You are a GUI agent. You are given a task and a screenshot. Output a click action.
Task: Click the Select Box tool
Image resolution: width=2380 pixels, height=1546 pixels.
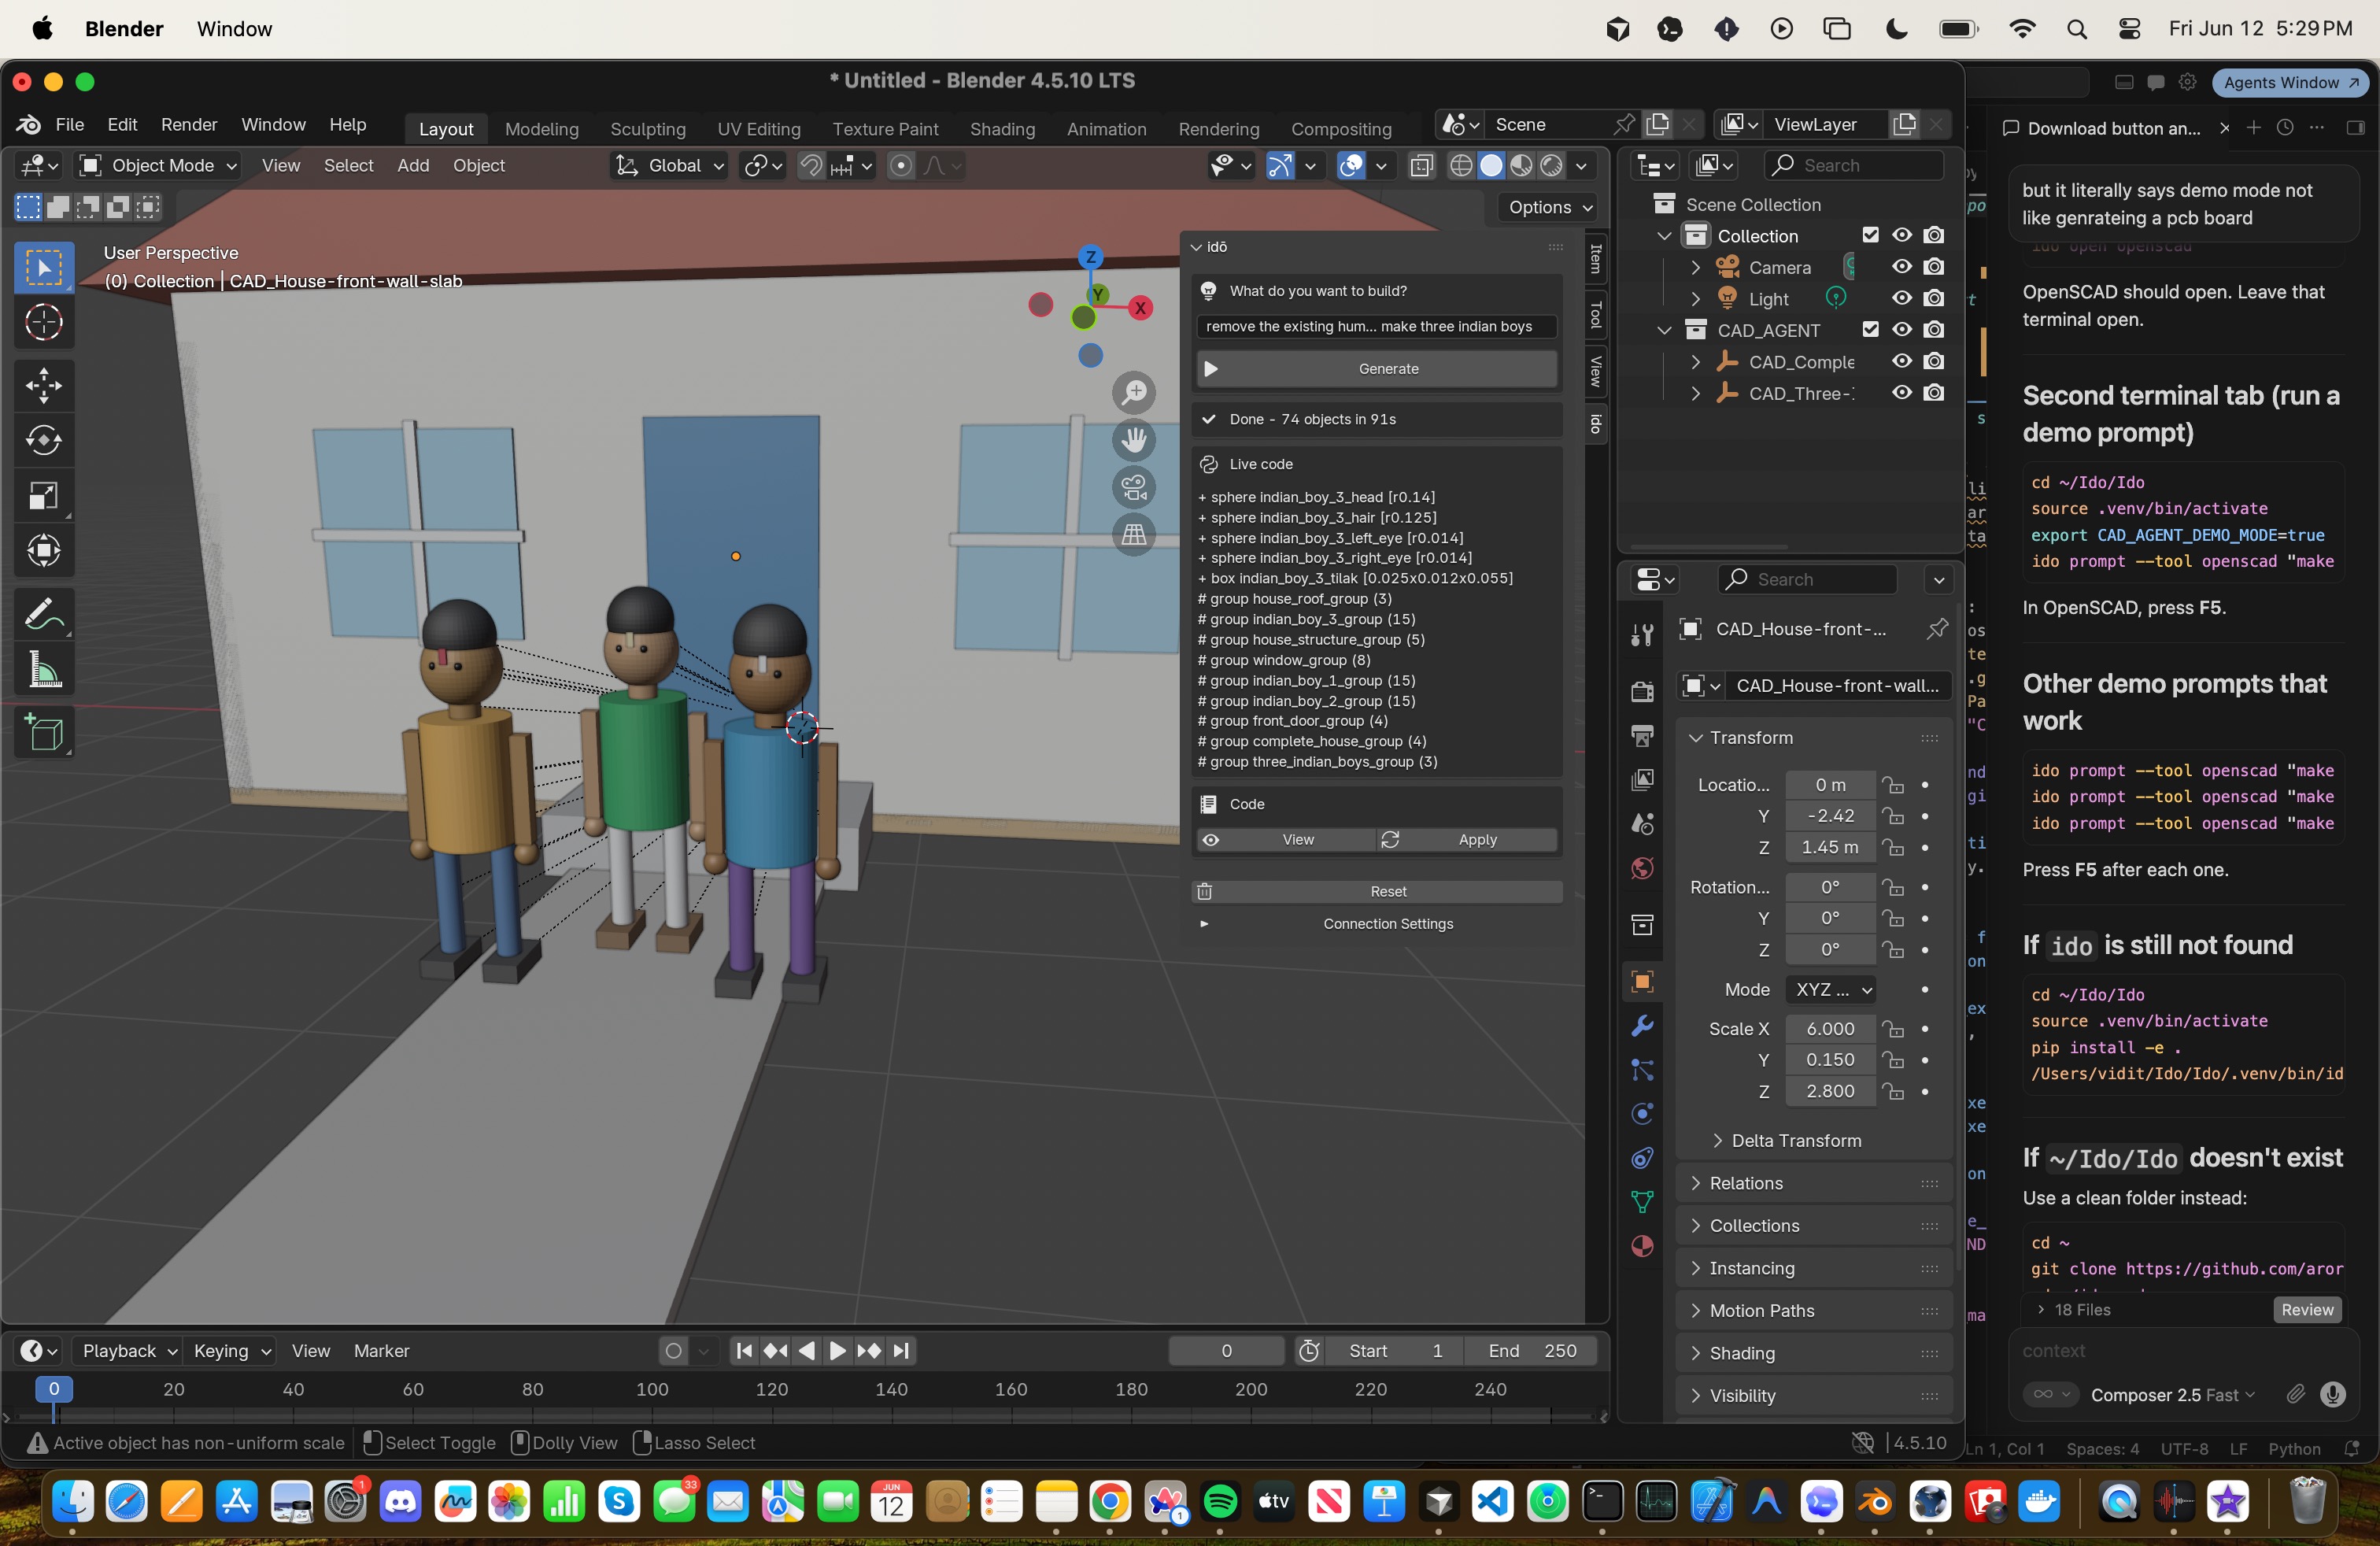(x=44, y=268)
